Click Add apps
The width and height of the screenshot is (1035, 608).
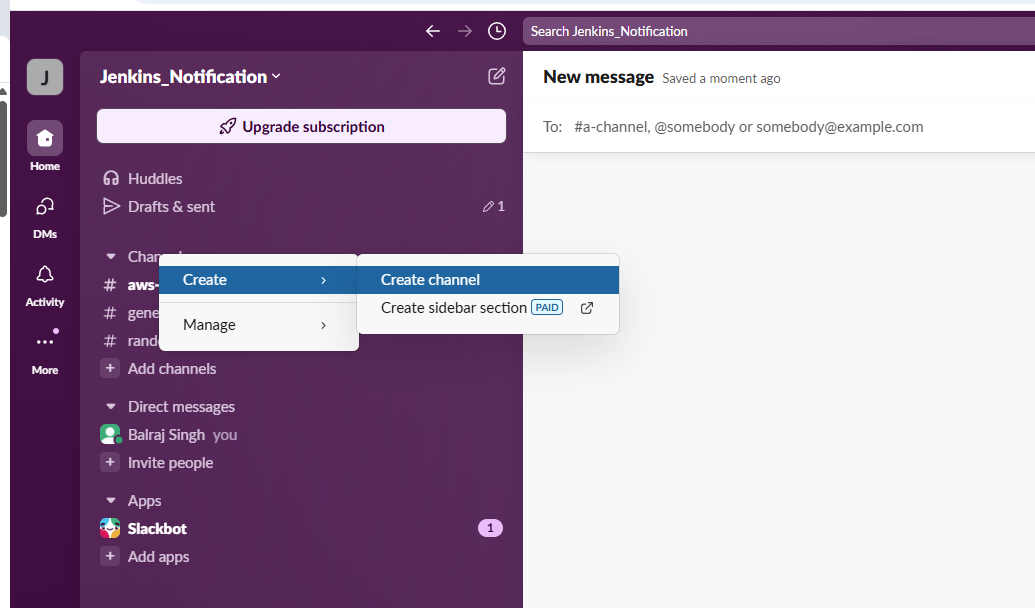(x=158, y=556)
